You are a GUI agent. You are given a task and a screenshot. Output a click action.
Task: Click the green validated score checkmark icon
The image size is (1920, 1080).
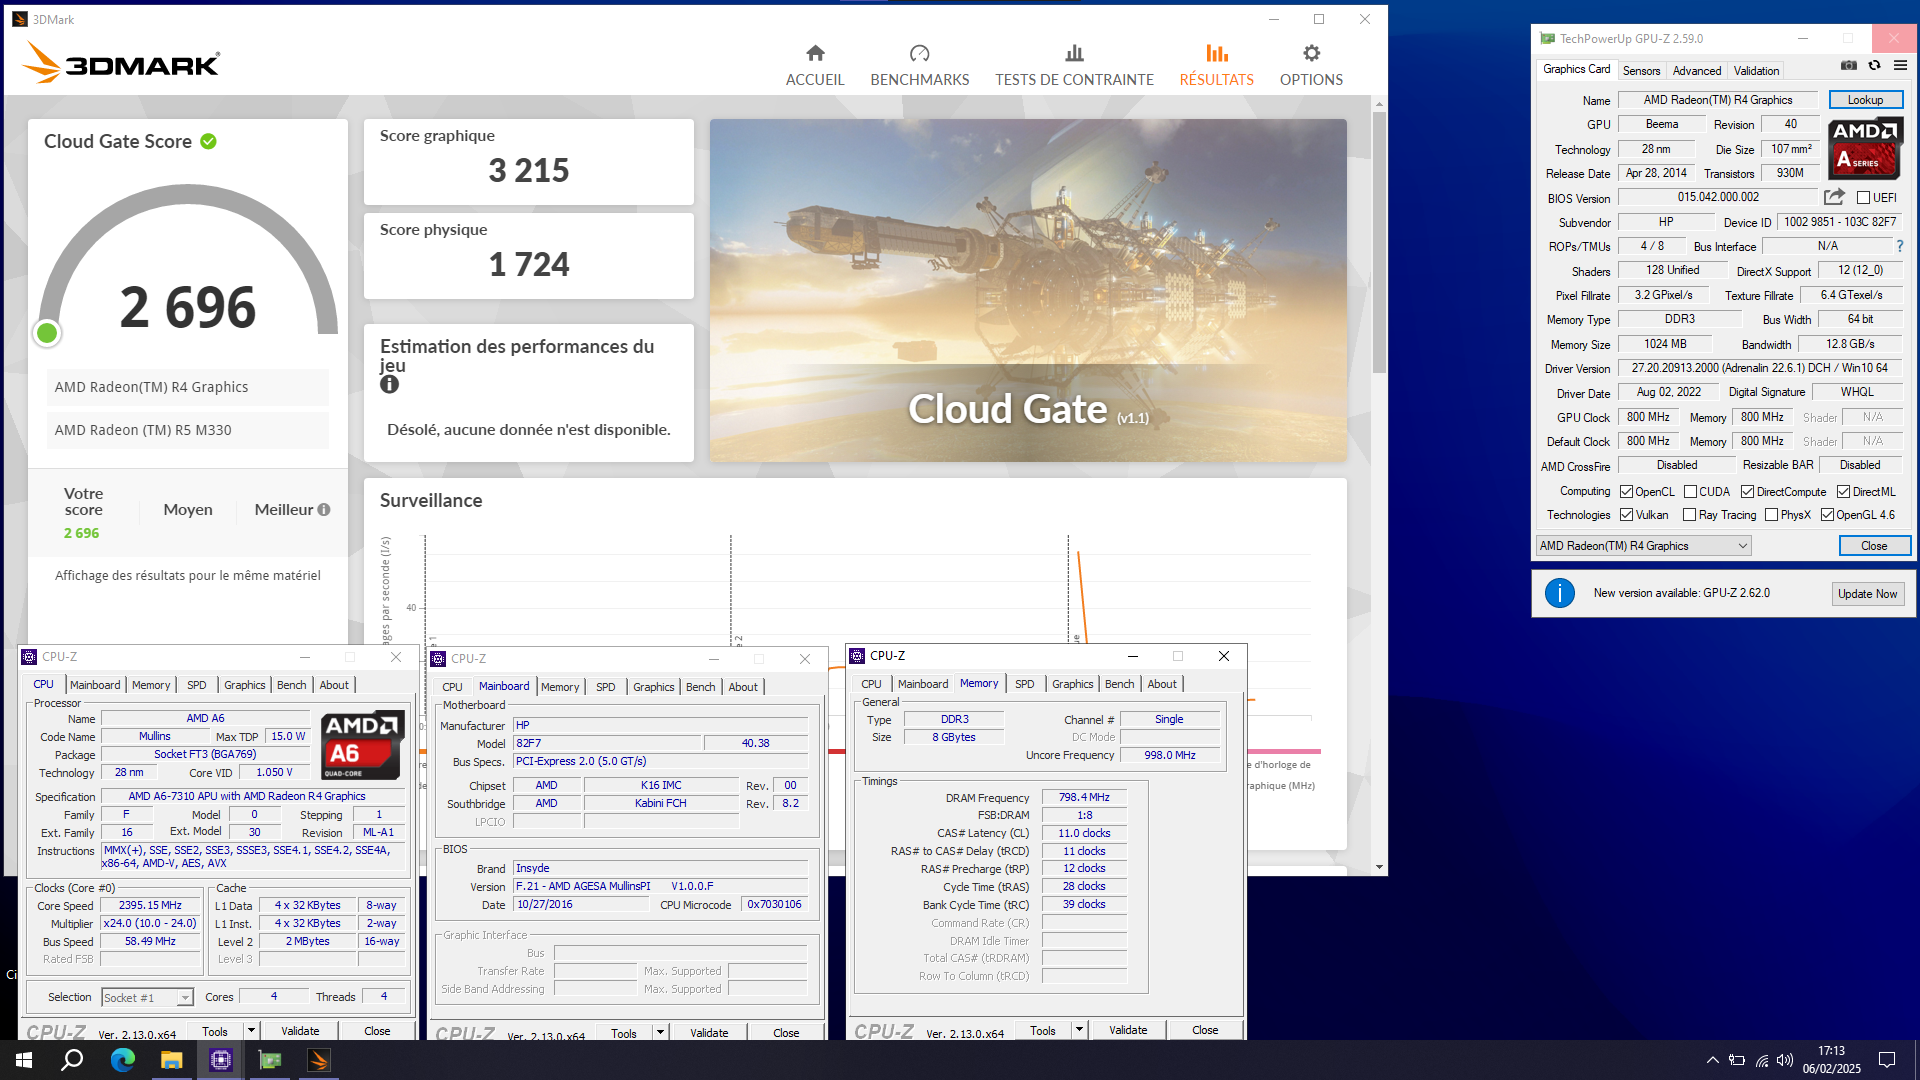[x=208, y=141]
